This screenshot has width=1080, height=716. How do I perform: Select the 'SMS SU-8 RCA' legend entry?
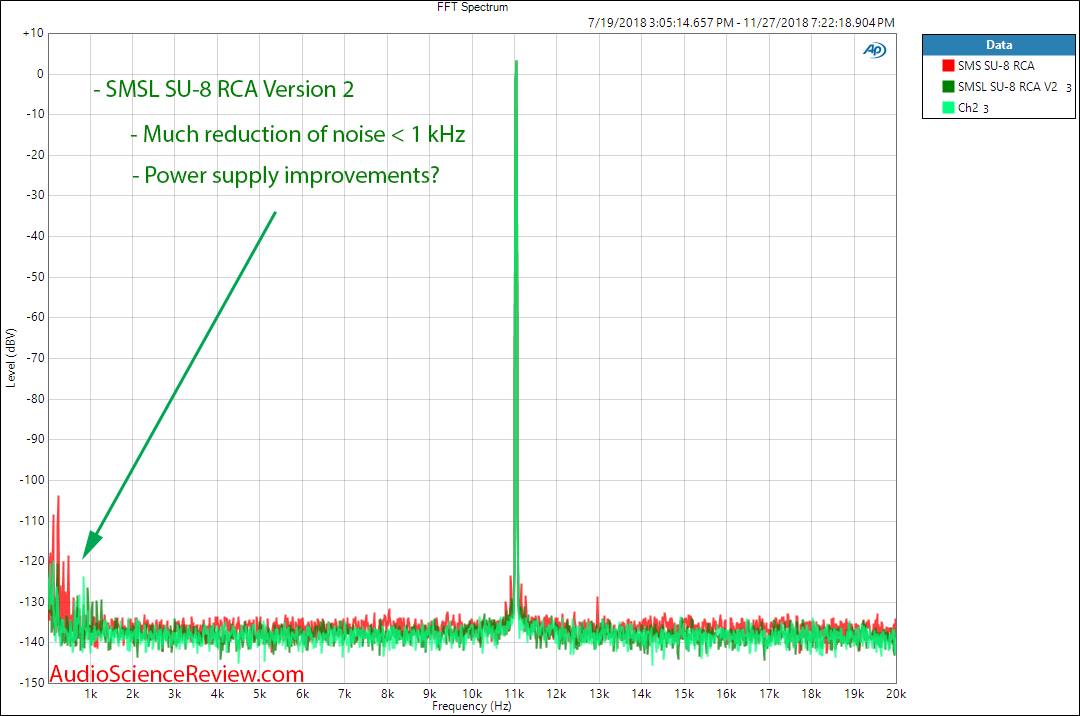point(996,65)
